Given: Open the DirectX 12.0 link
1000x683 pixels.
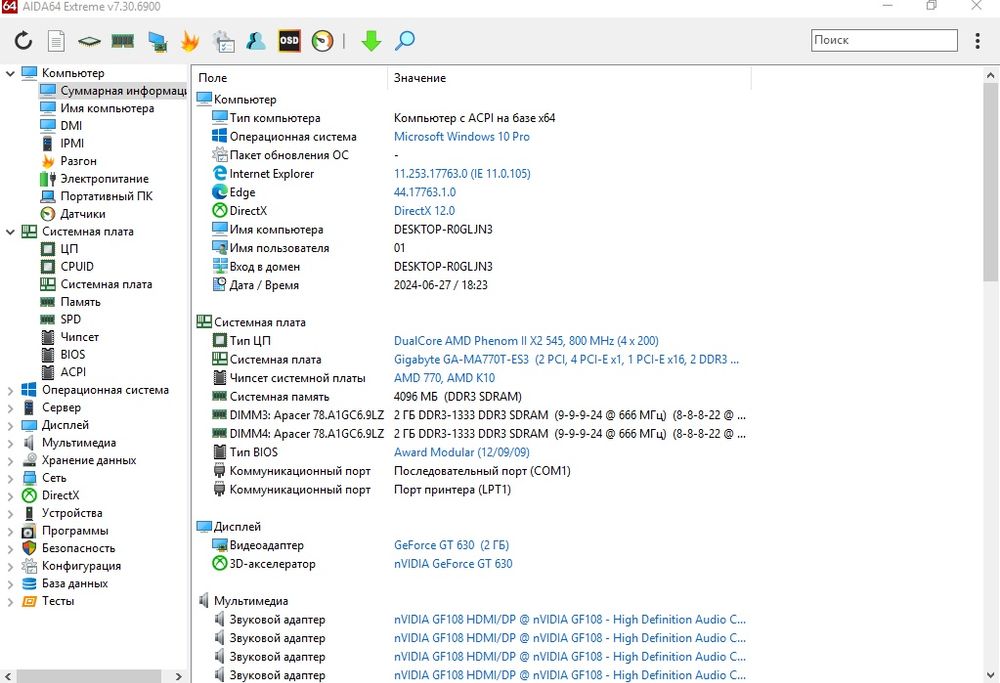Looking at the screenshot, I should pyautogui.click(x=424, y=210).
